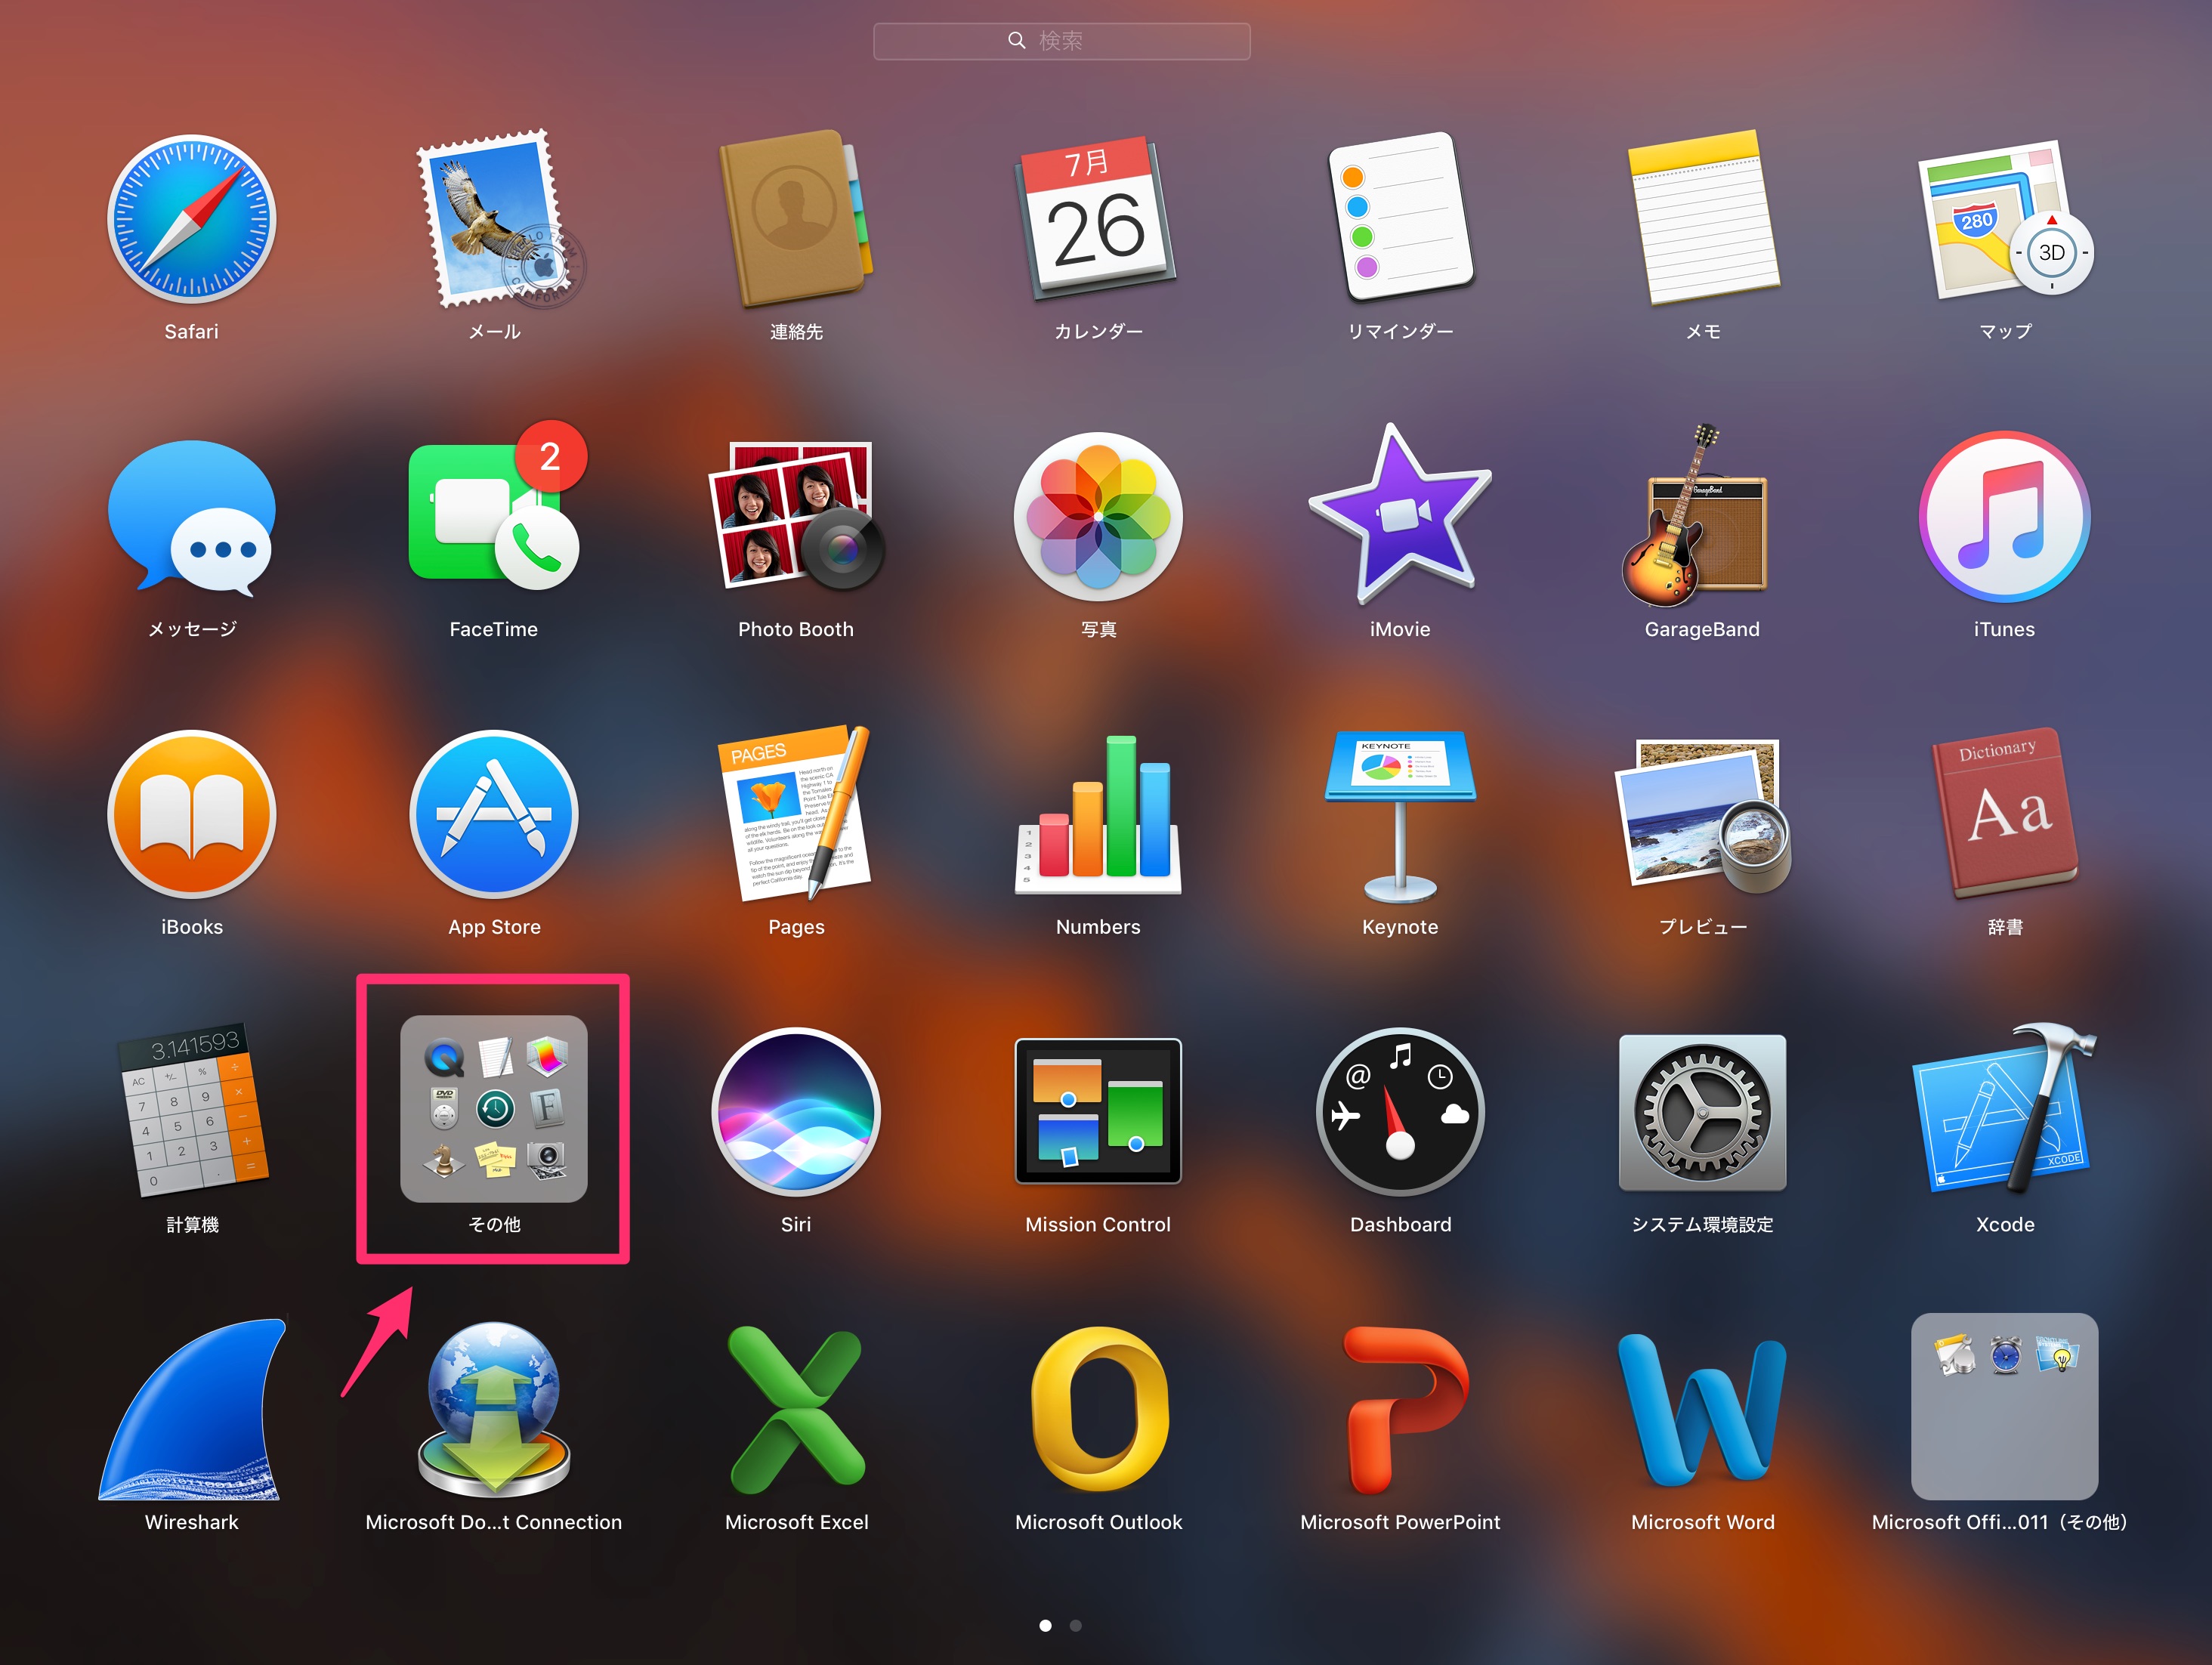Launch Microsoft Document Connection
This screenshot has width=2212, height=1665.
coord(494,1409)
